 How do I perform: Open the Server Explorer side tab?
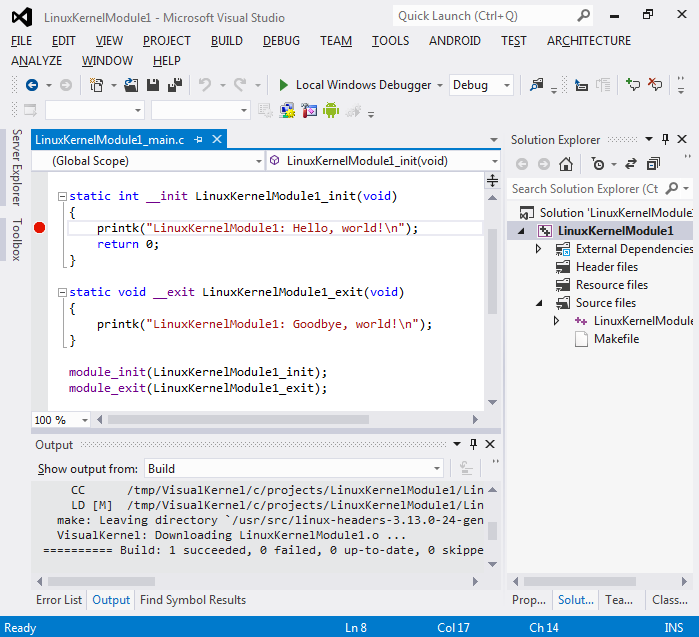click(x=16, y=168)
